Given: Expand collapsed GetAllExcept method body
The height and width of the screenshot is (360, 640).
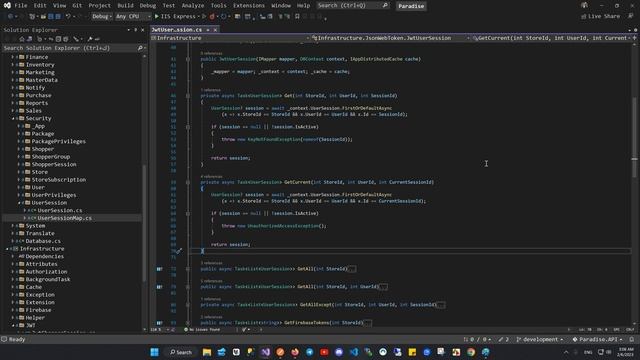Looking at the screenshot, I should point(441,305).
